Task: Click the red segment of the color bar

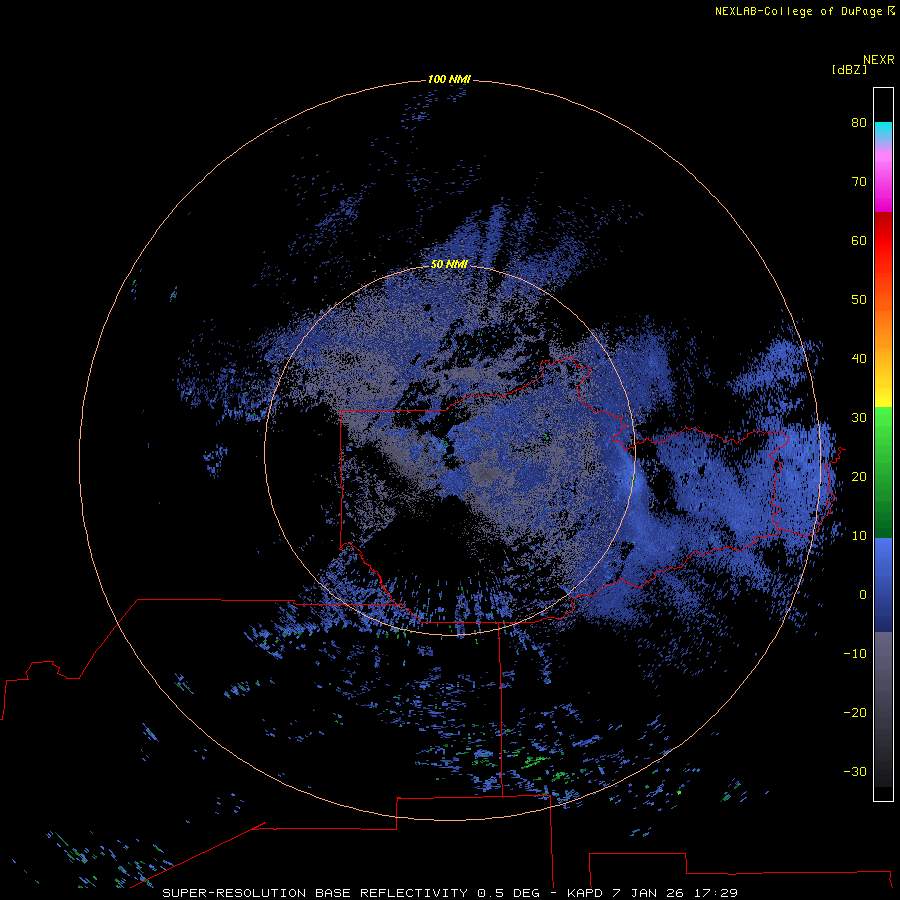Action: [883, 241]
